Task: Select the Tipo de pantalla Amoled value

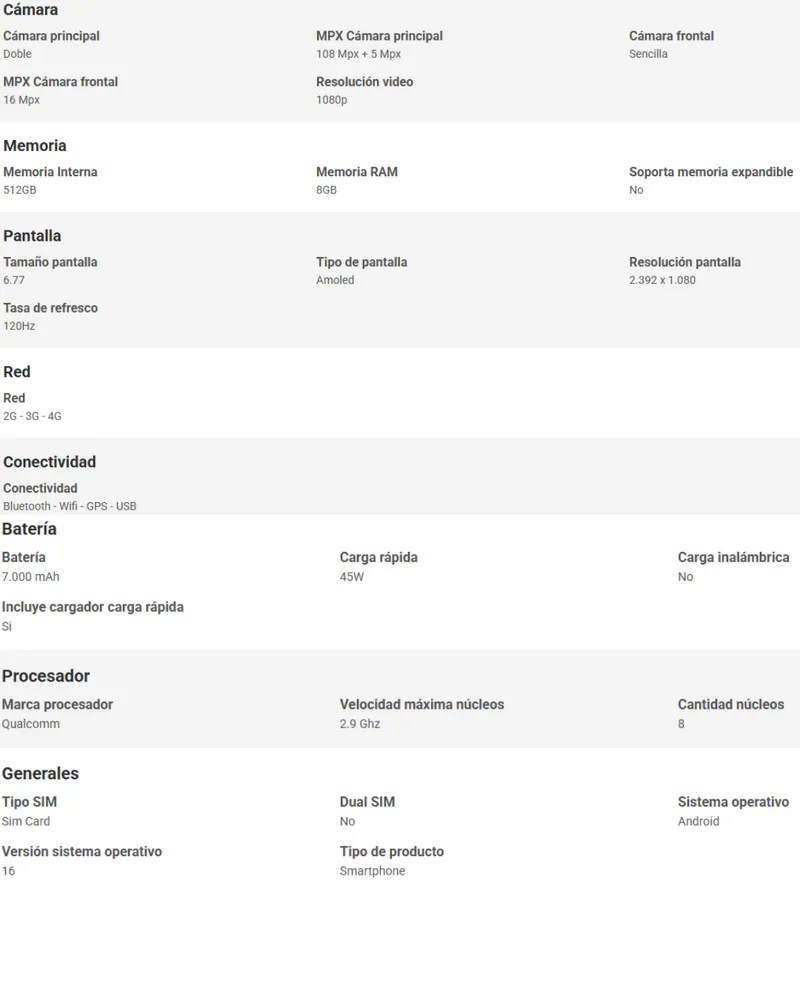Action: click(335, 280)
